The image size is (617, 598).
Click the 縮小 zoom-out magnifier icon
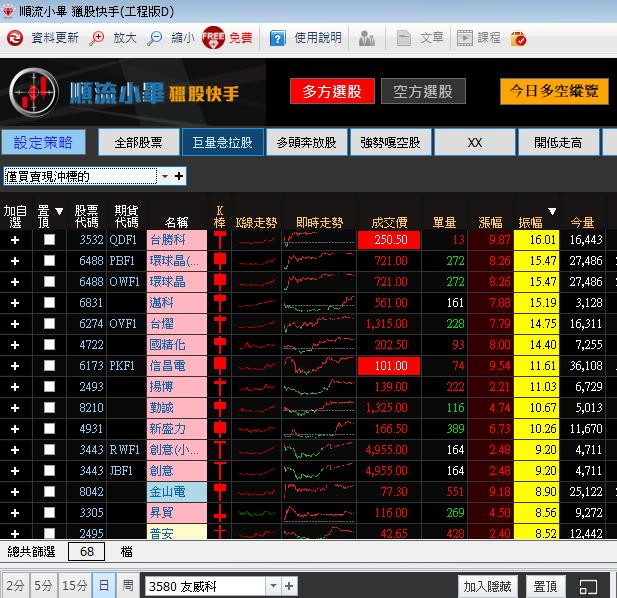point(155,38)
